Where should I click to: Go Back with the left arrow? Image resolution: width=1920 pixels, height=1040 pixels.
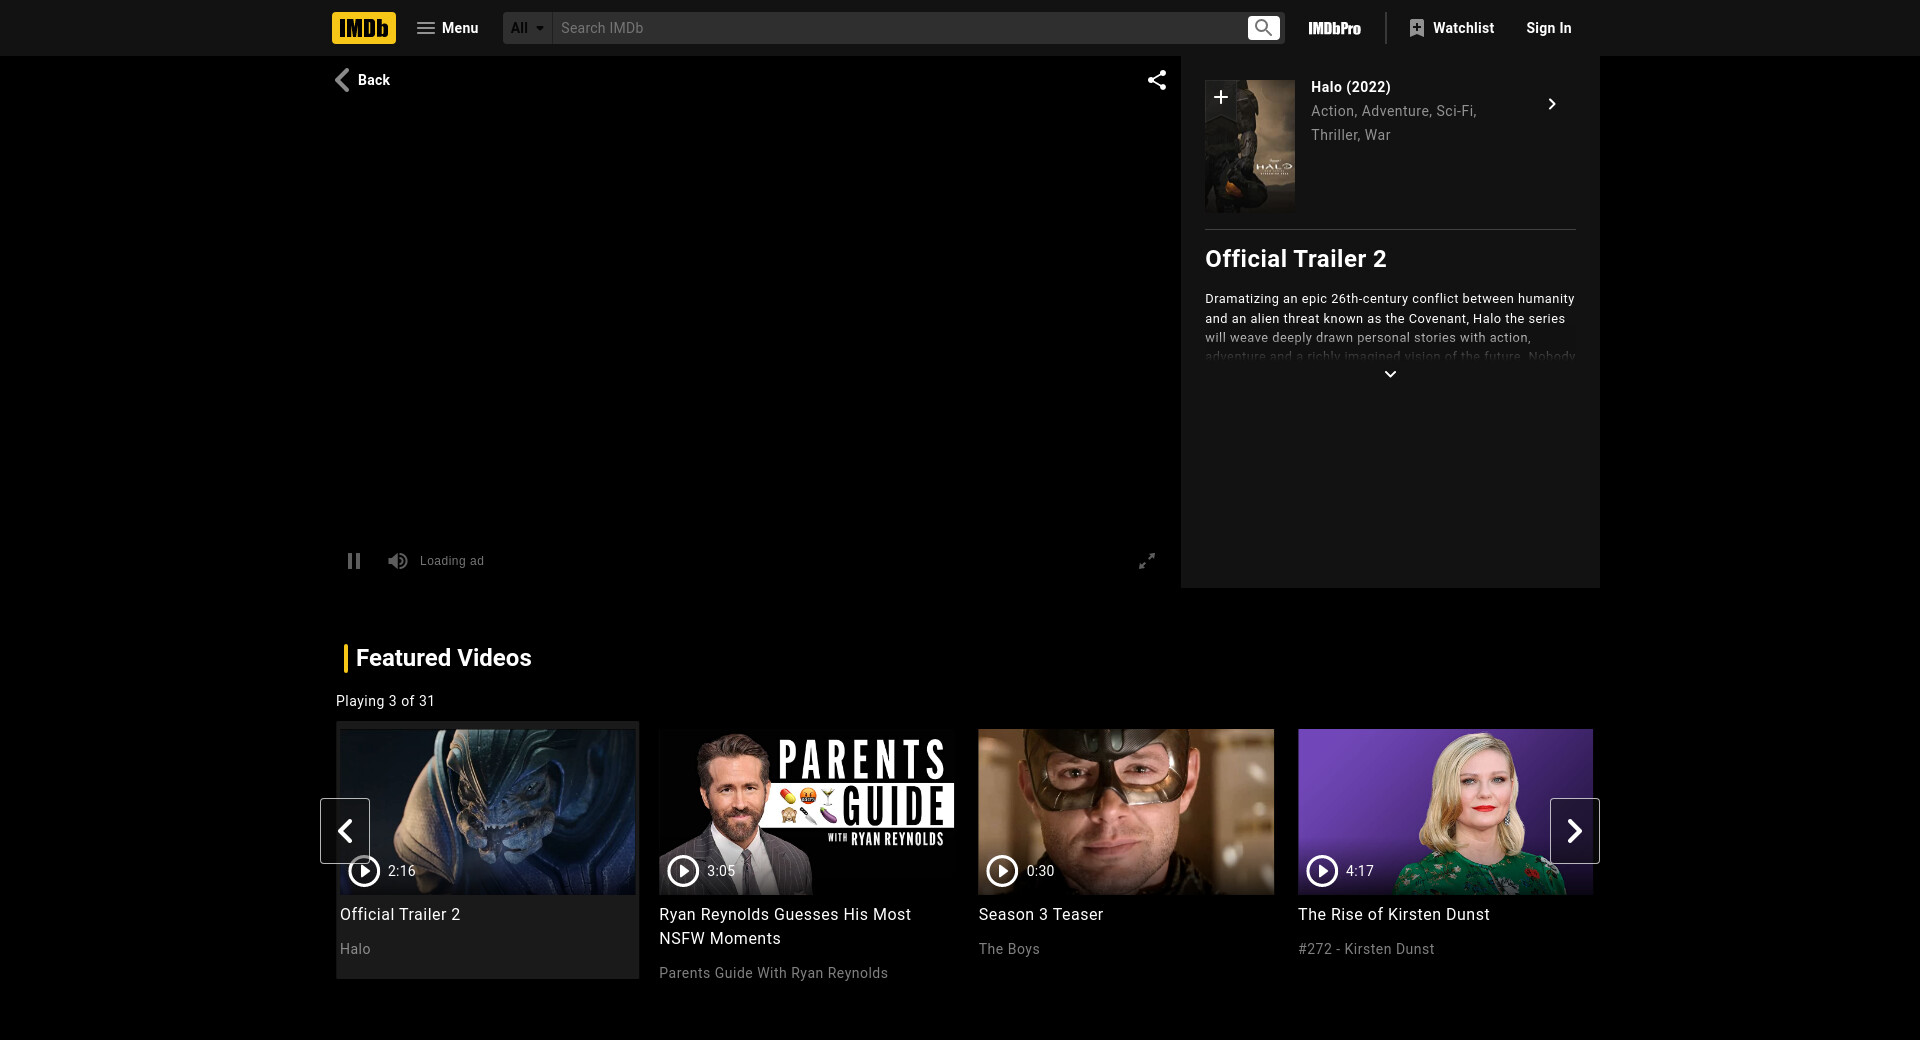click(362, 80)
